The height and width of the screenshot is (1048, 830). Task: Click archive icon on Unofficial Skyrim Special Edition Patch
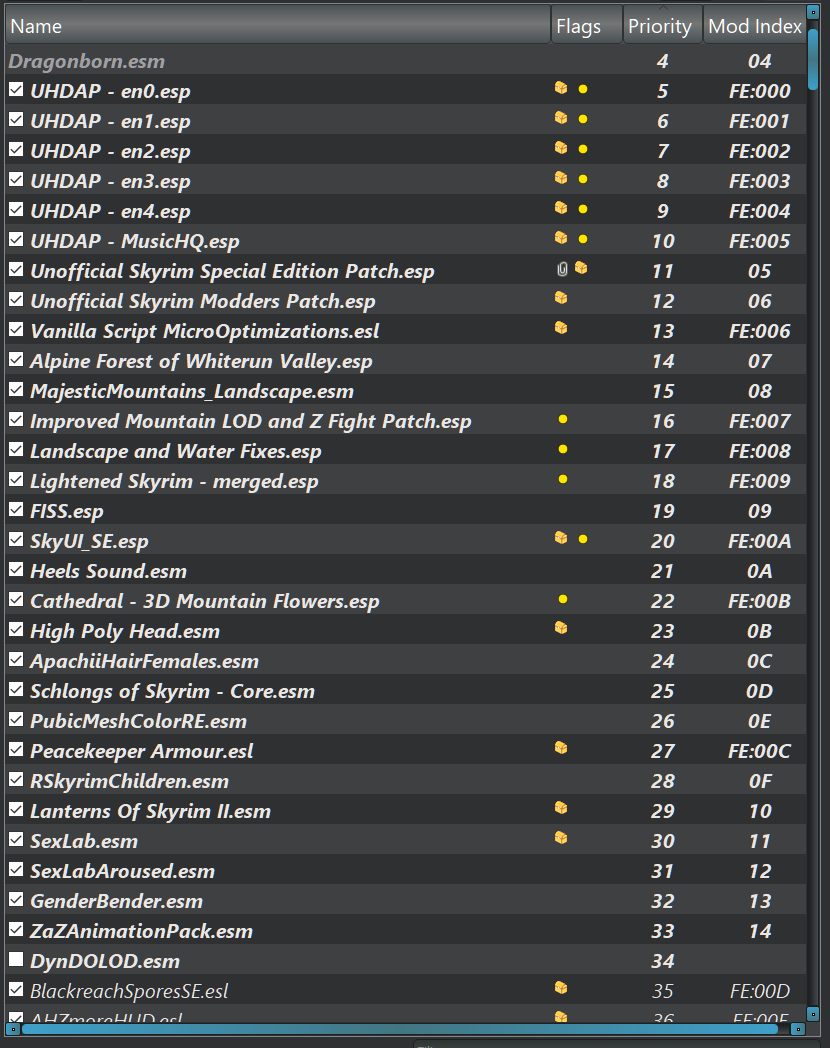581,268
